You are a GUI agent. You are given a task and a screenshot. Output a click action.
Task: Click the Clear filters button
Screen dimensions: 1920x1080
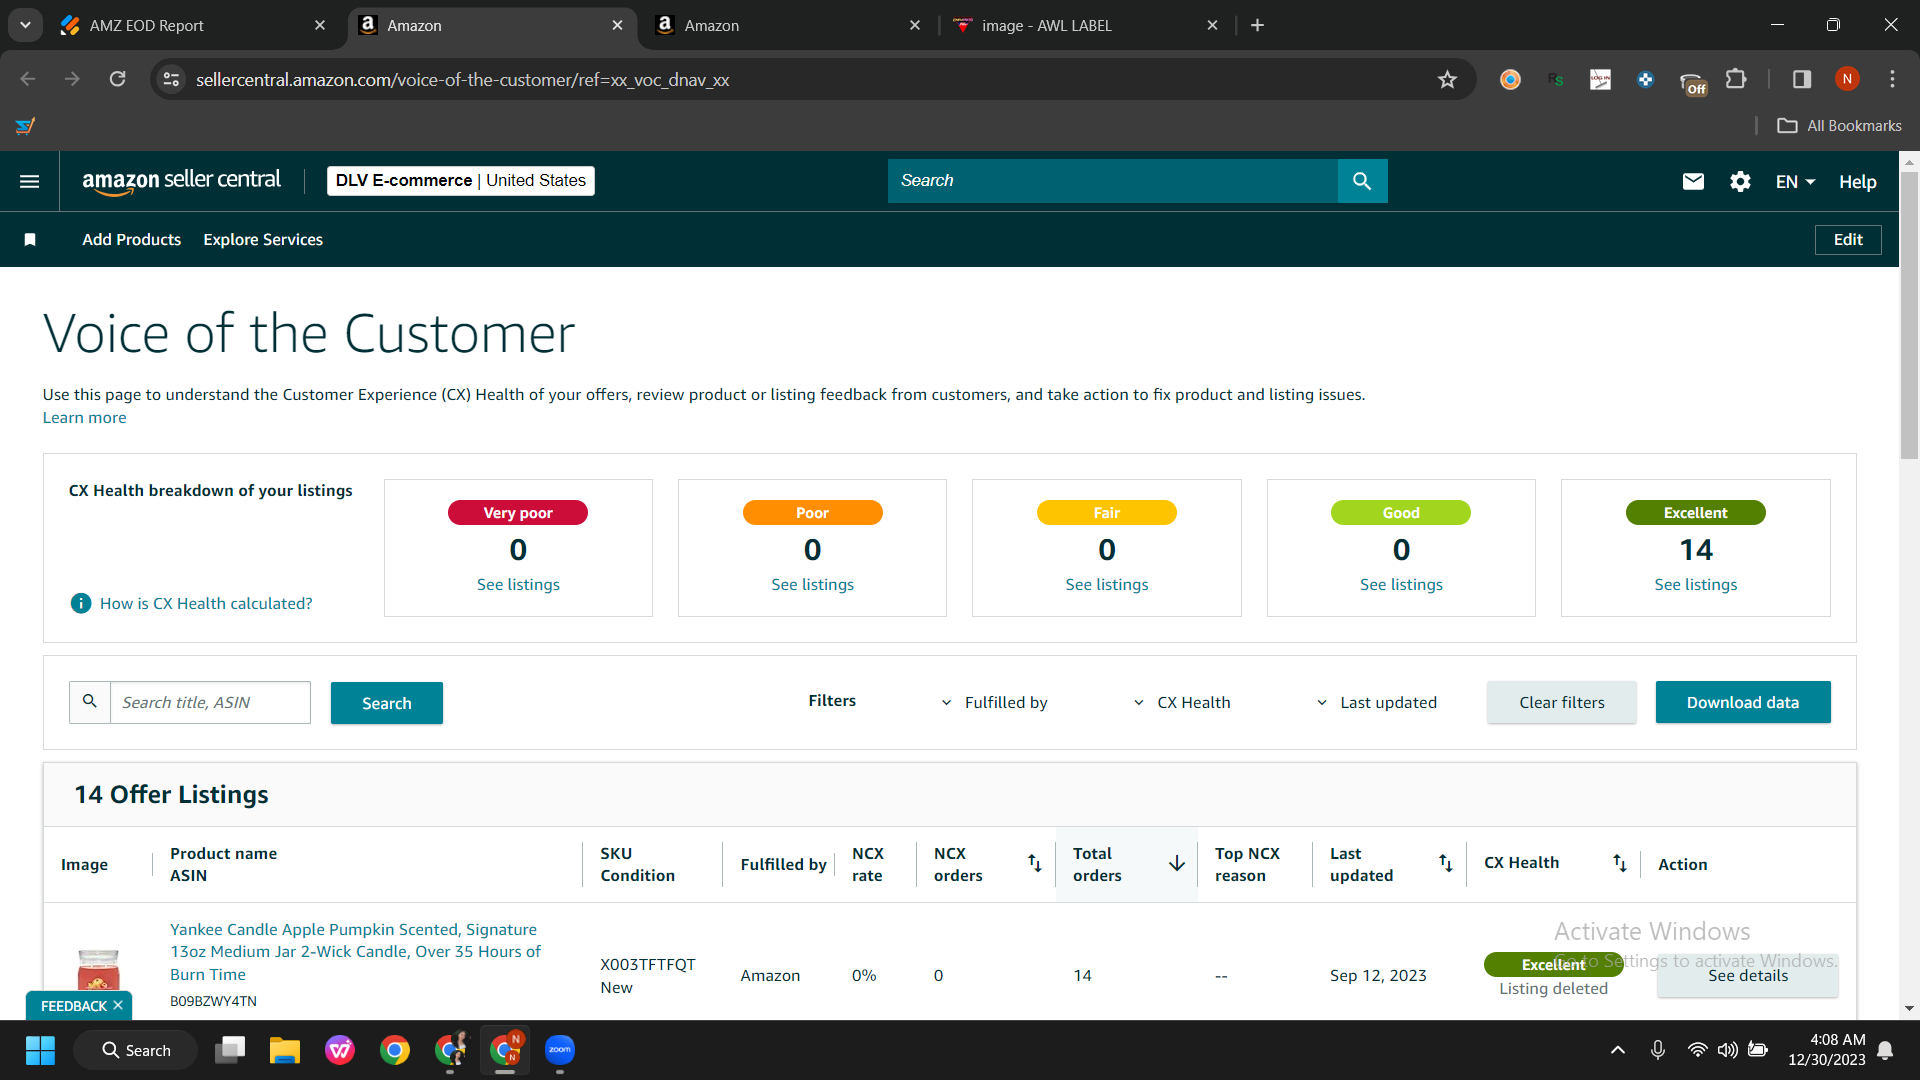(x=1562, y=702)
